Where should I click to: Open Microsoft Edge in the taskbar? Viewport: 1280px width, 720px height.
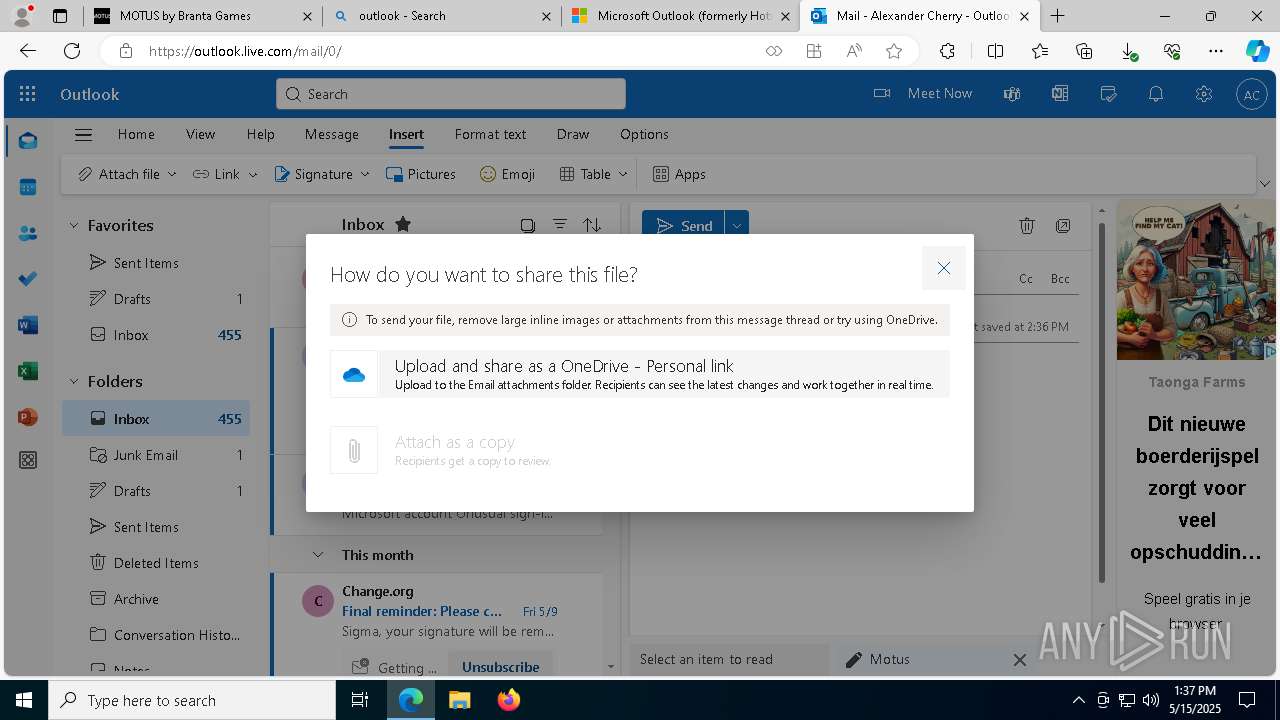pos(411,700)
